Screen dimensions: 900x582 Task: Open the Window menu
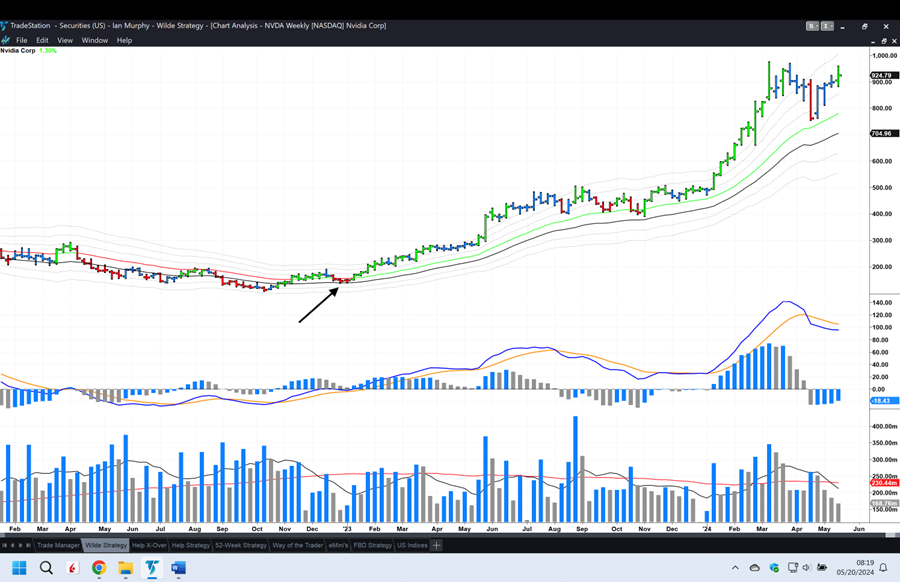click(95, 40)
